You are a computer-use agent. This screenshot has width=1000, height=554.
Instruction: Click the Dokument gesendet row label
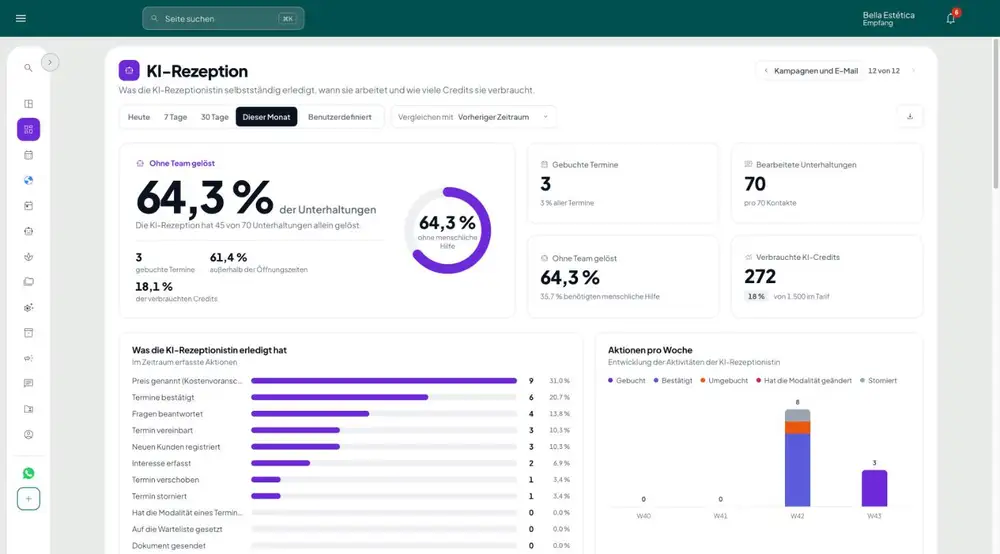coord(169,546)
